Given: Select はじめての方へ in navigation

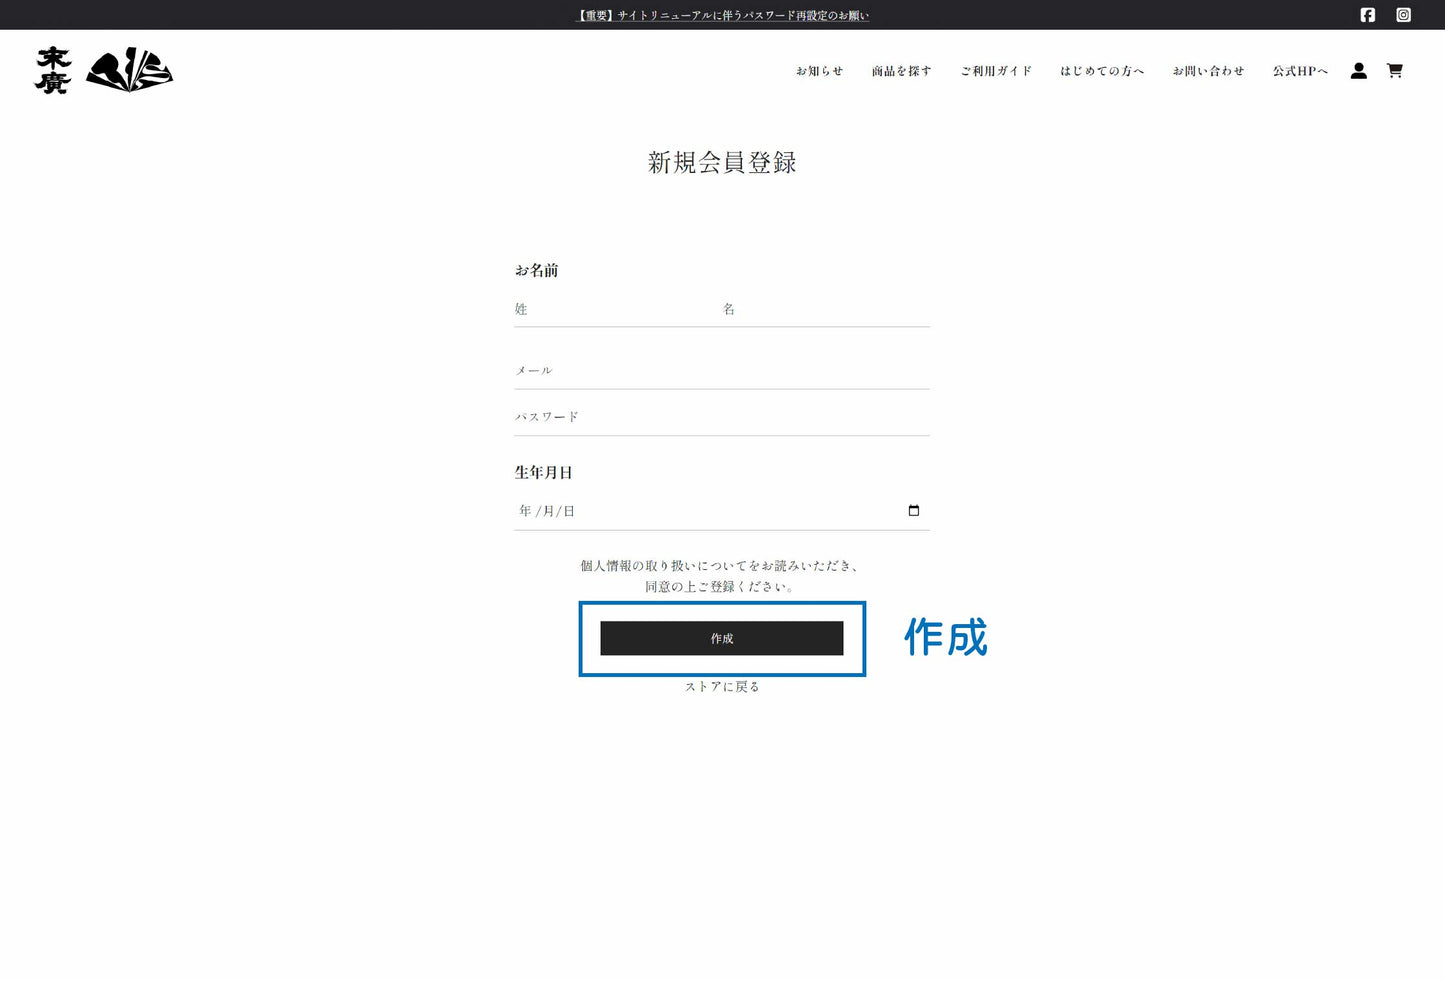Looking at the screenshot, I should 1101,71.
